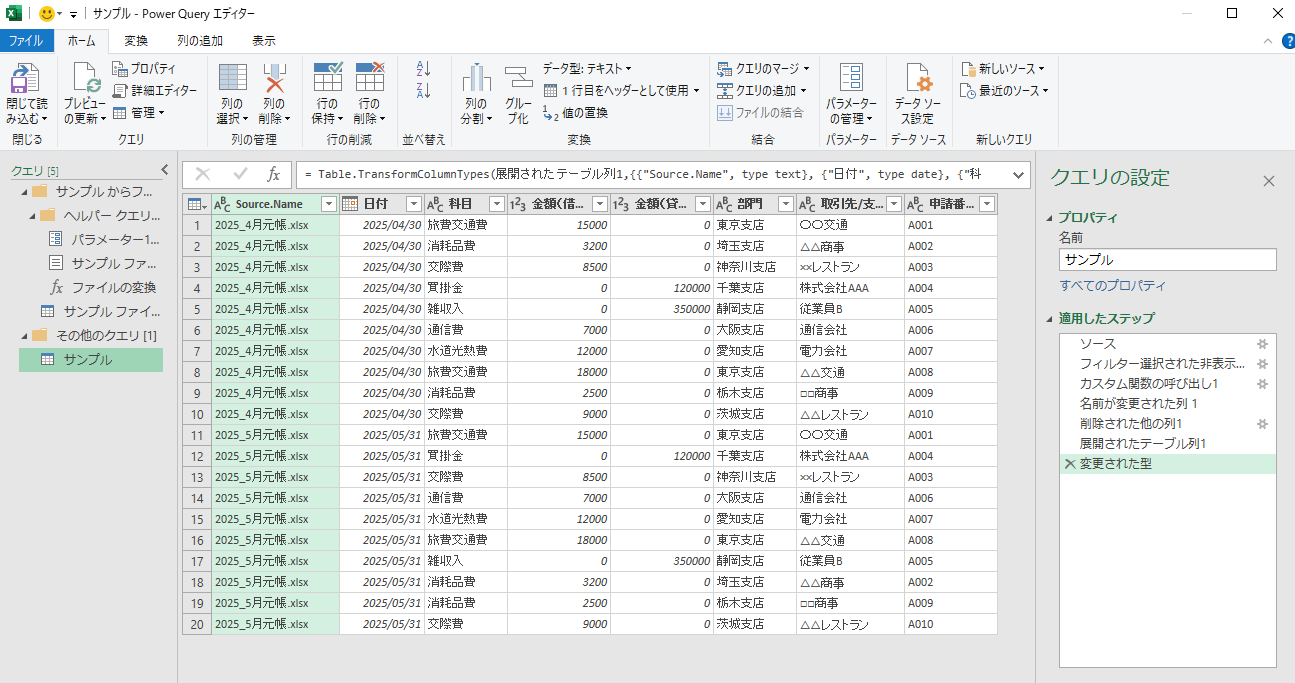Image resolution: width=1295 pixels, height=683 pixels.
Task: Open the 科目 column filter dropdown
Action: pos(496,204)
